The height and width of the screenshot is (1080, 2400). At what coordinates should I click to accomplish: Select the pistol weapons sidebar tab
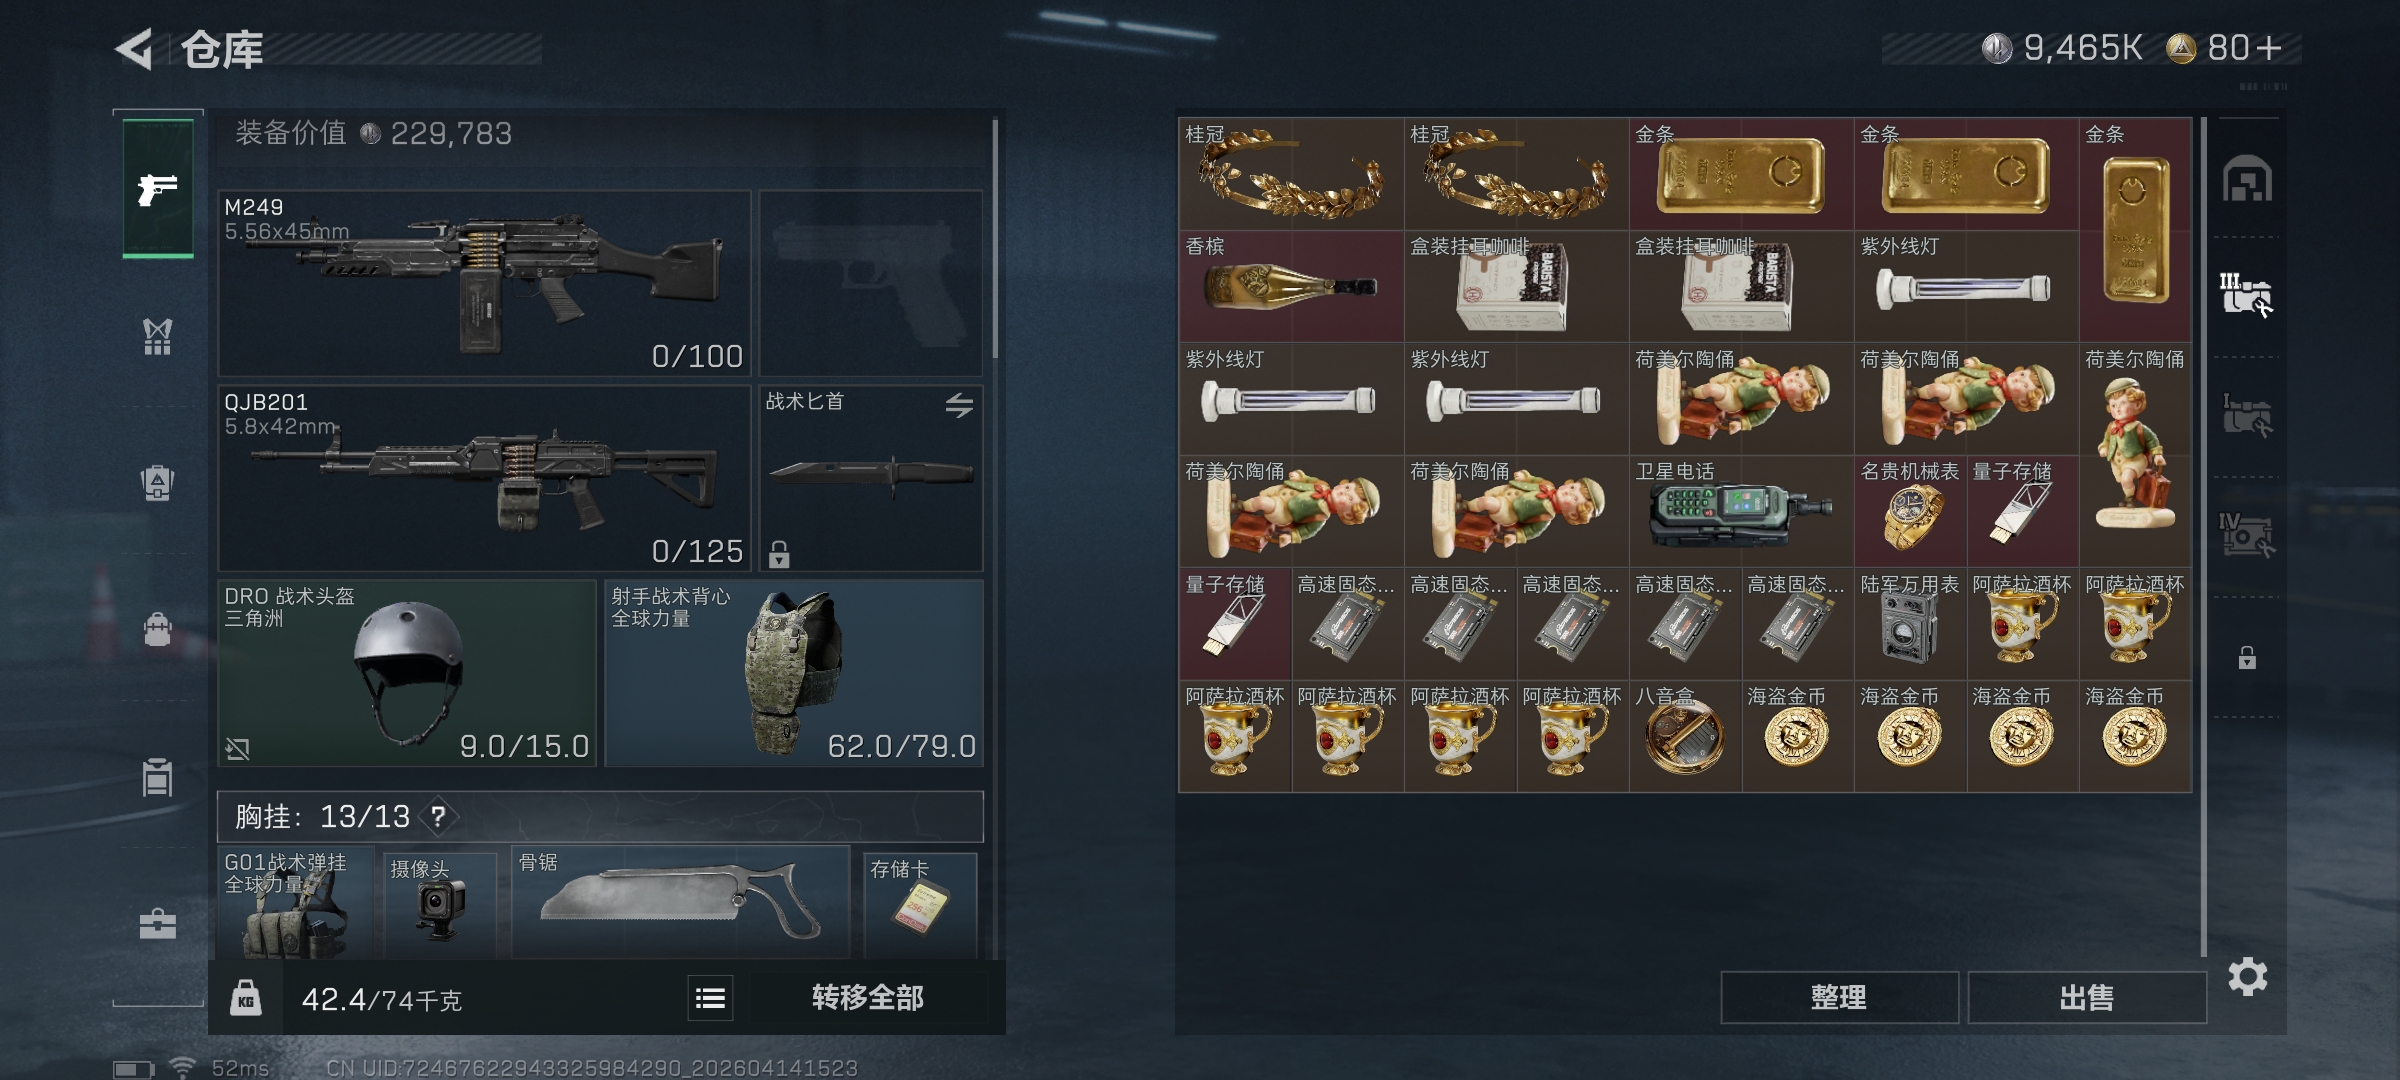coord(158,188)
